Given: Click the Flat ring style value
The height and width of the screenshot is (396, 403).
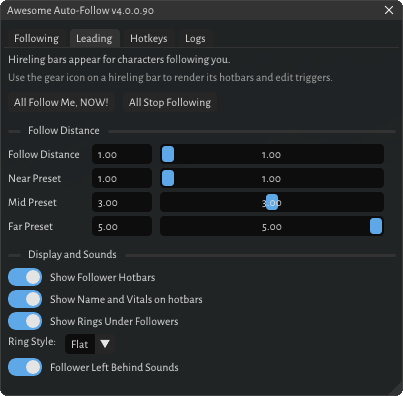Looking at the screenshot, I should (80, 344).
